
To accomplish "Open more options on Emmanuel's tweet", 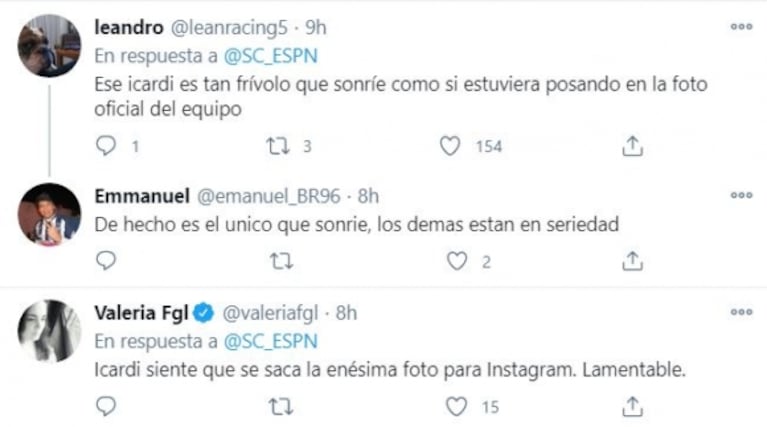I will [x=741, y=195].
